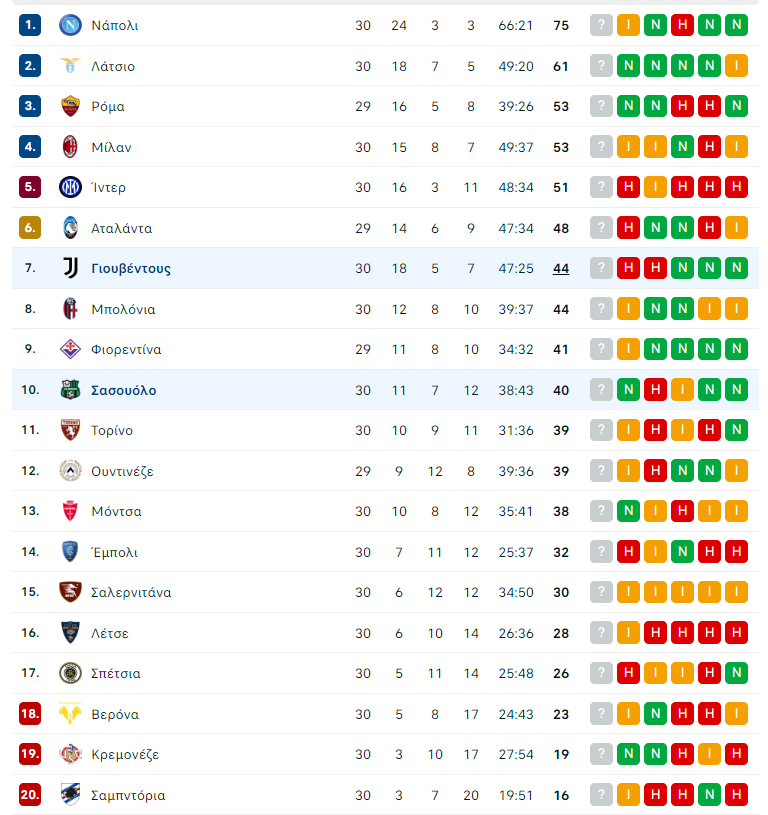Click Salernitana's next match question-mark badge
768x815 pixels.
[x=601, y=592]
